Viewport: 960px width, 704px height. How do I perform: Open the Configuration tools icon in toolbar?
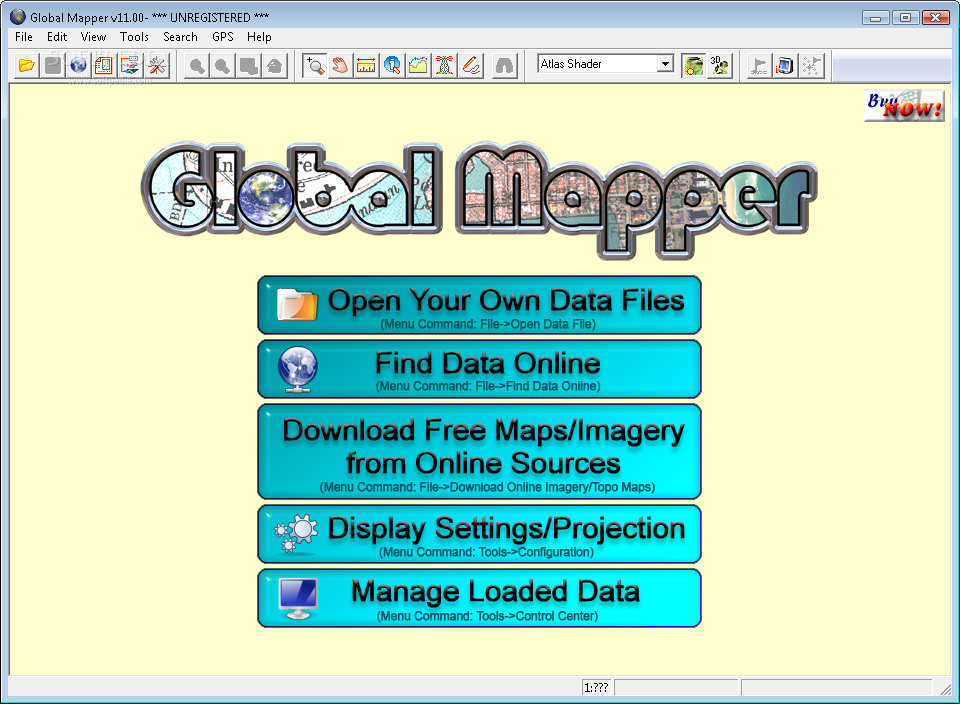click(157, 66)
